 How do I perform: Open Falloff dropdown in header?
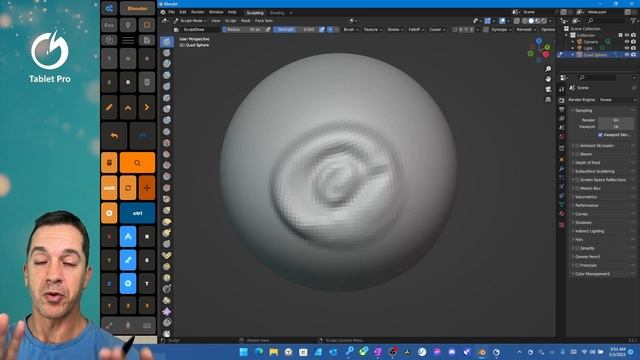416,29
